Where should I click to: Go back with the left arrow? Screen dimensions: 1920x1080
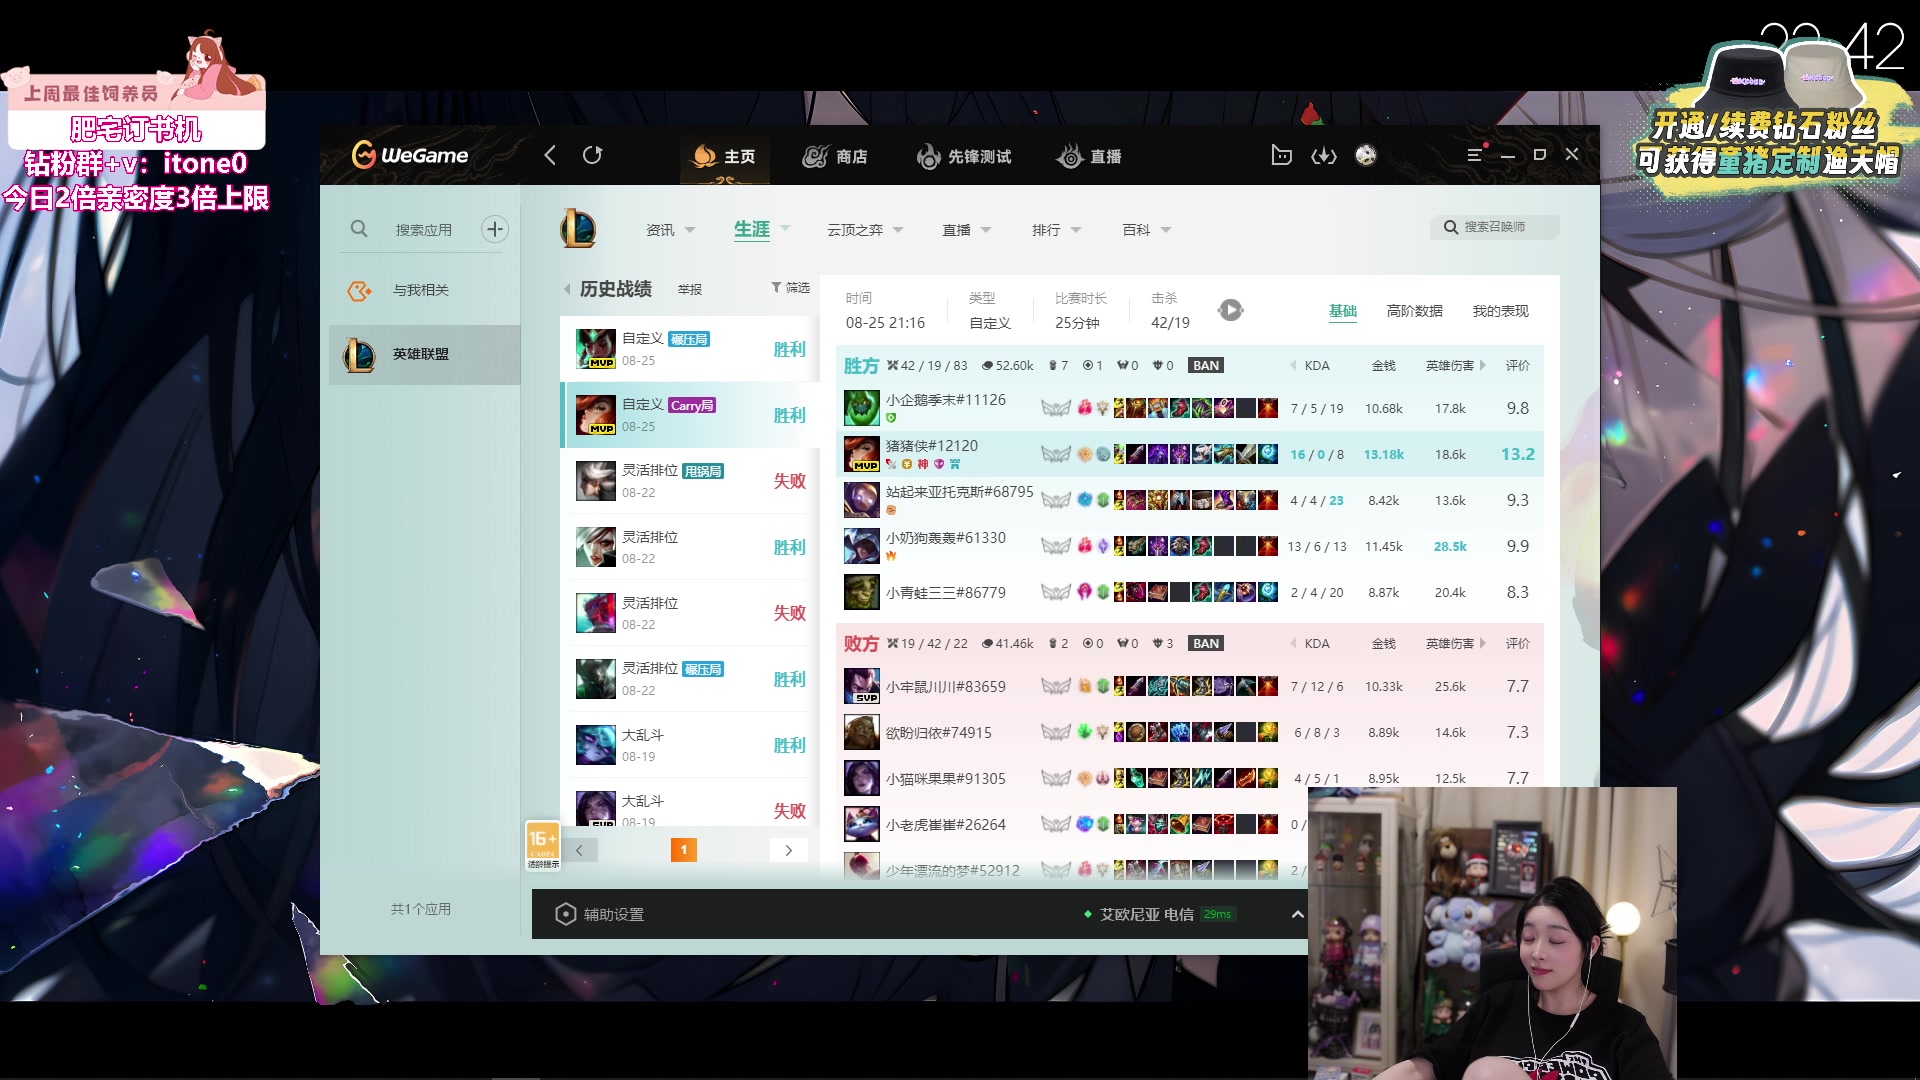(x=550, y=155)
